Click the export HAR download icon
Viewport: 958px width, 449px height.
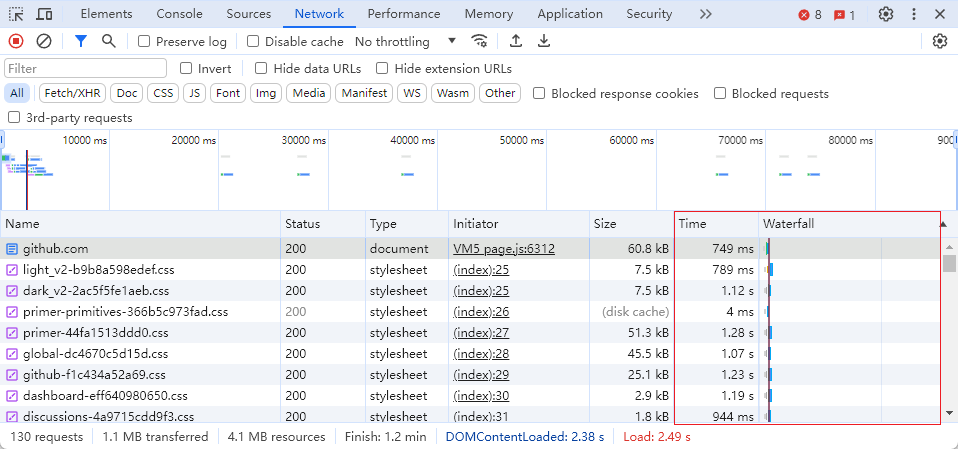544,41
